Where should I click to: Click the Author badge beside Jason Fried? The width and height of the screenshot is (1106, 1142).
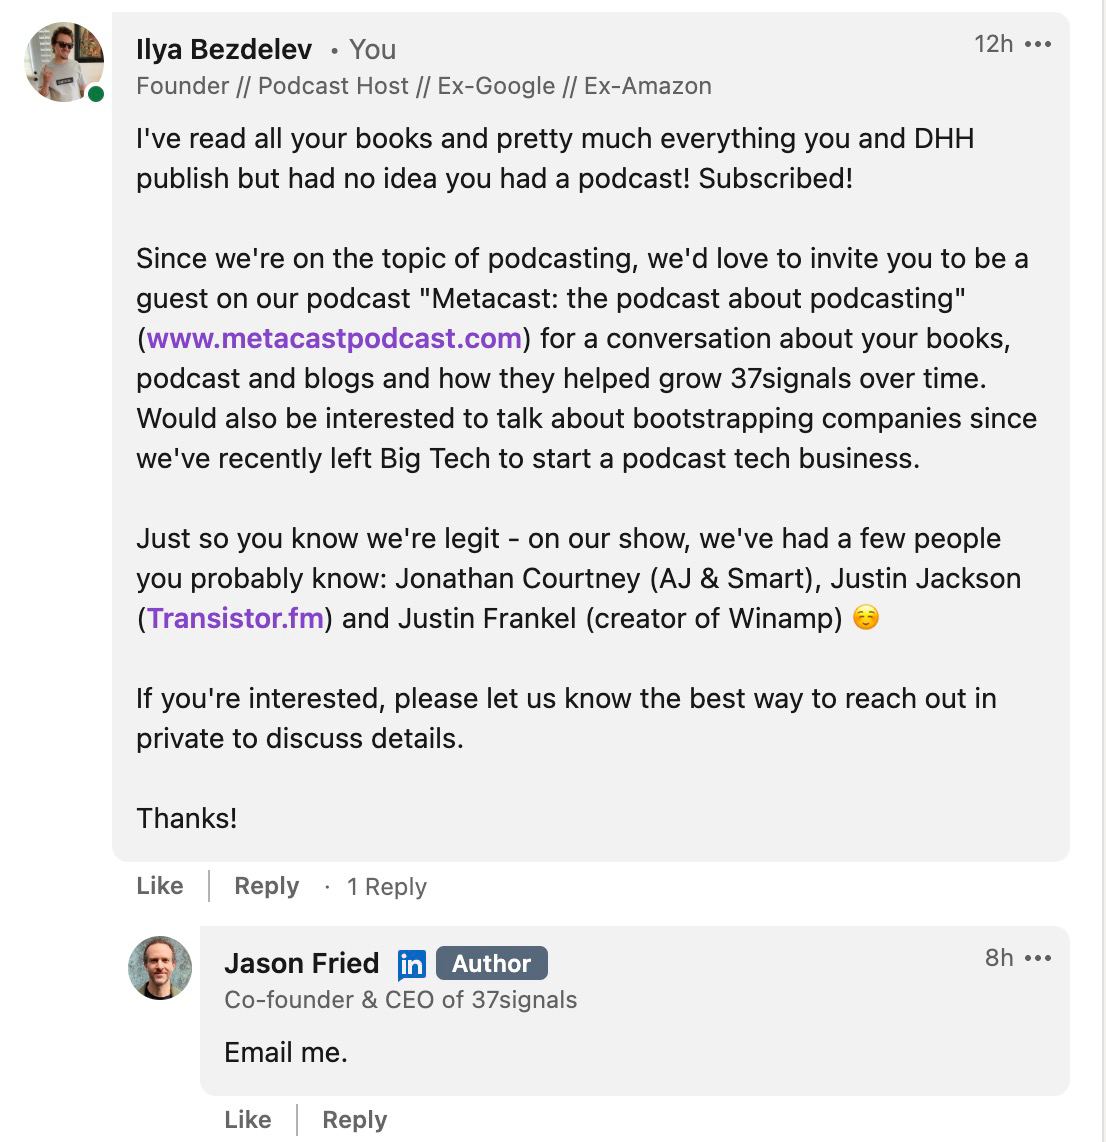point(492,963)
